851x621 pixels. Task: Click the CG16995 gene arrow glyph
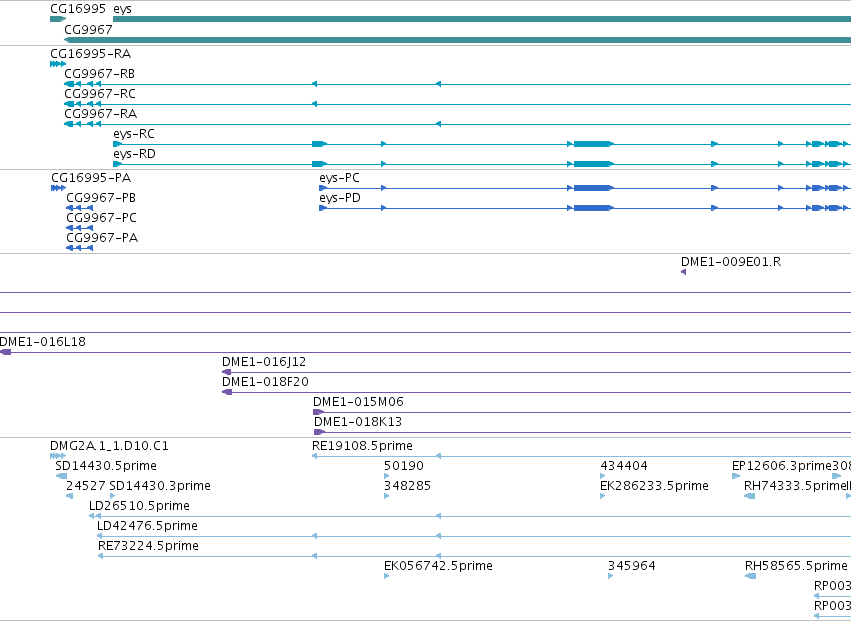[x=58, y=19]
